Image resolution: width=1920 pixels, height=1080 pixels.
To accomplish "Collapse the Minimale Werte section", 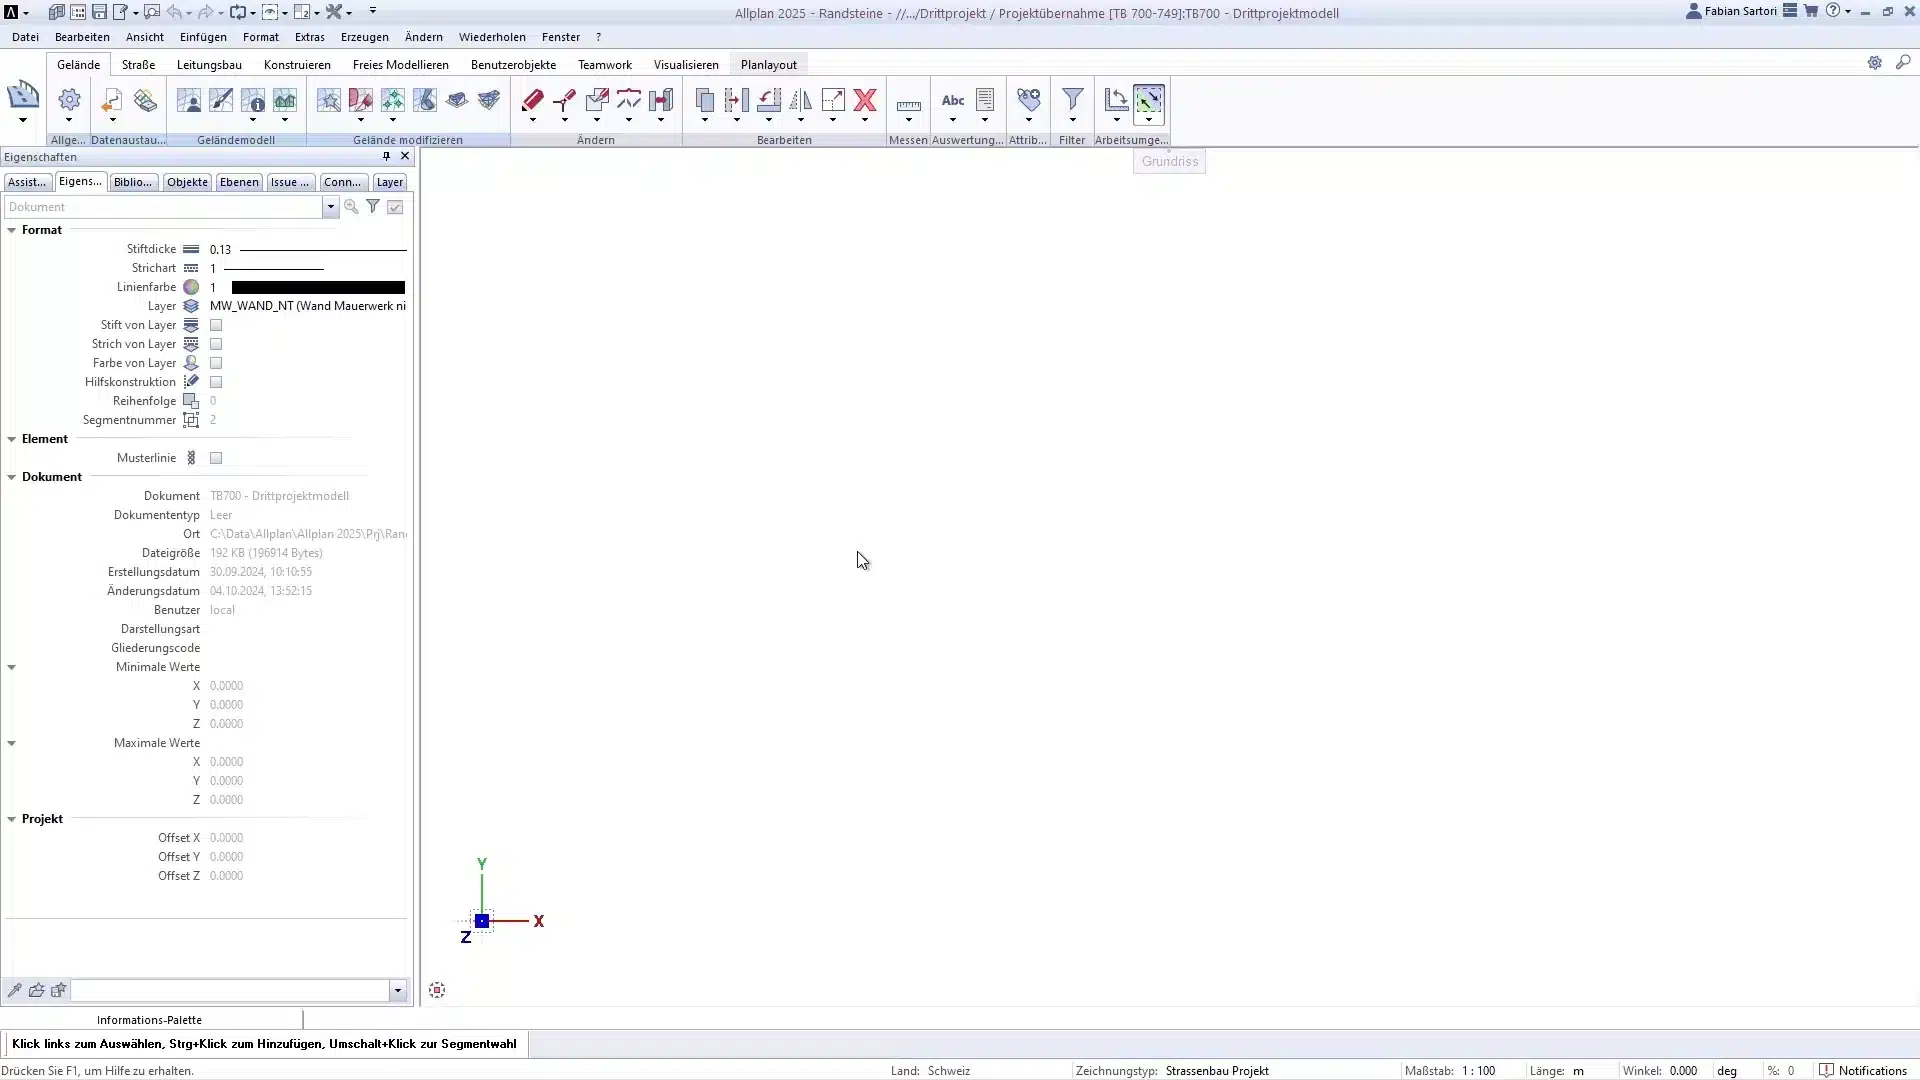I will click(11, 666).
